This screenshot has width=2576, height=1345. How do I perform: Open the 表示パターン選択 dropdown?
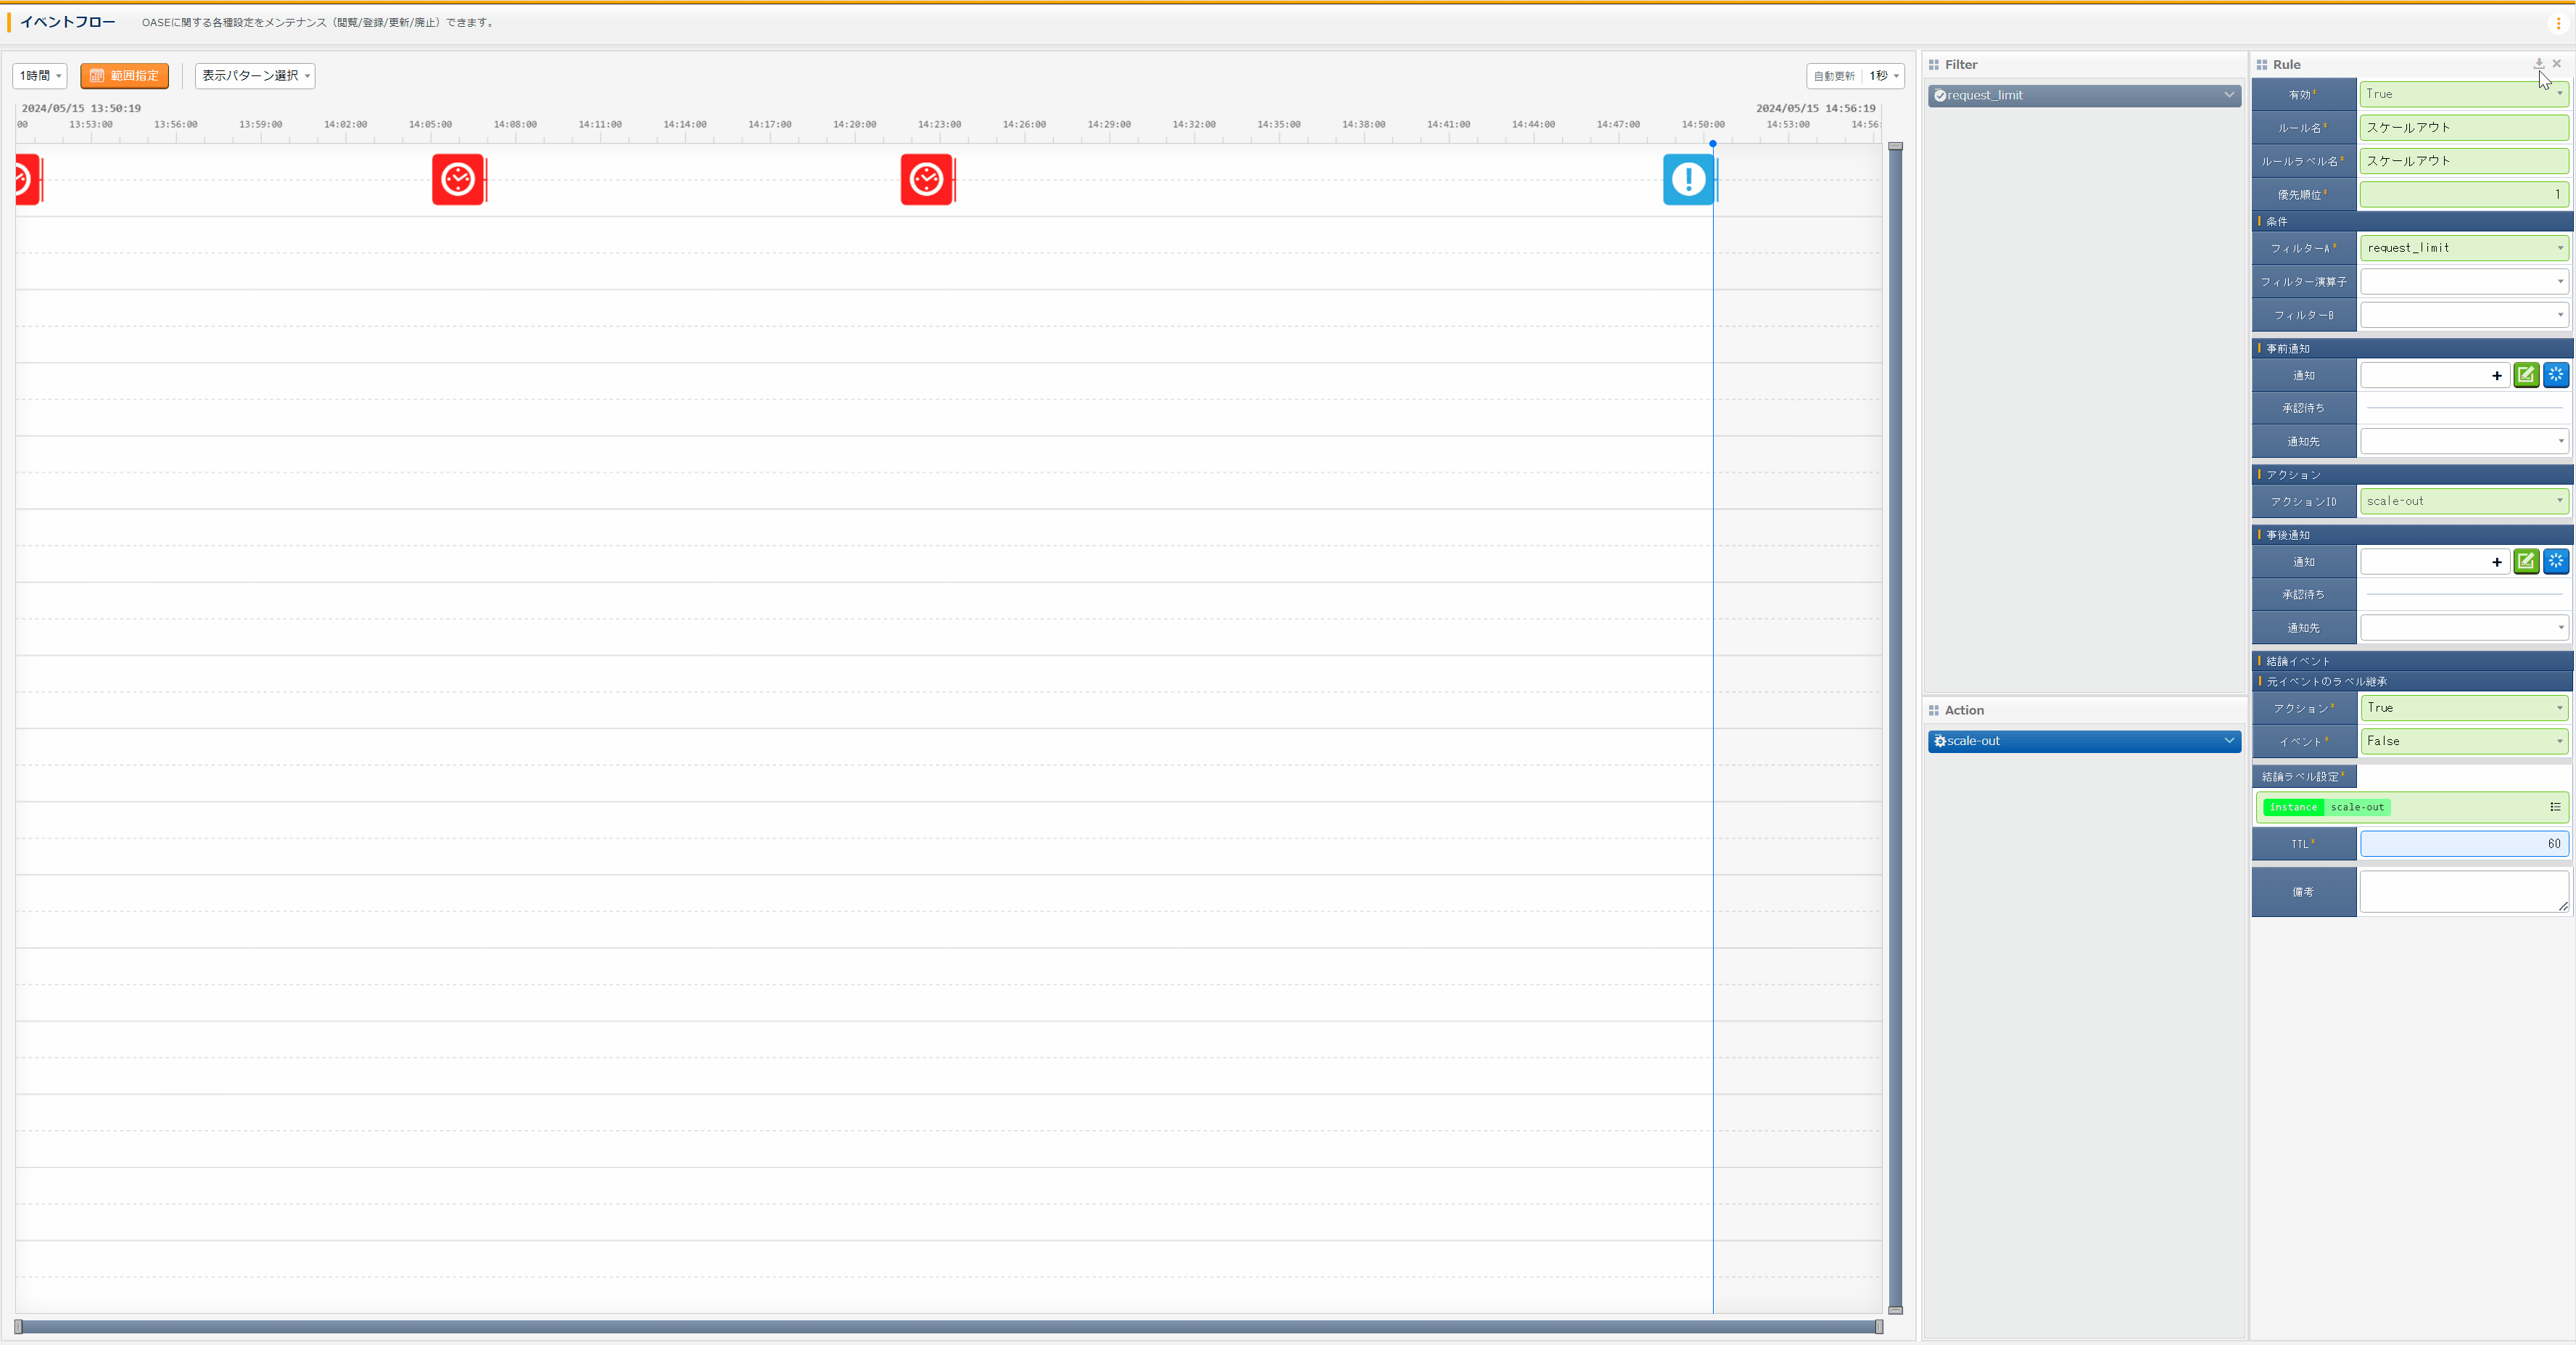(x=255, y=76)
